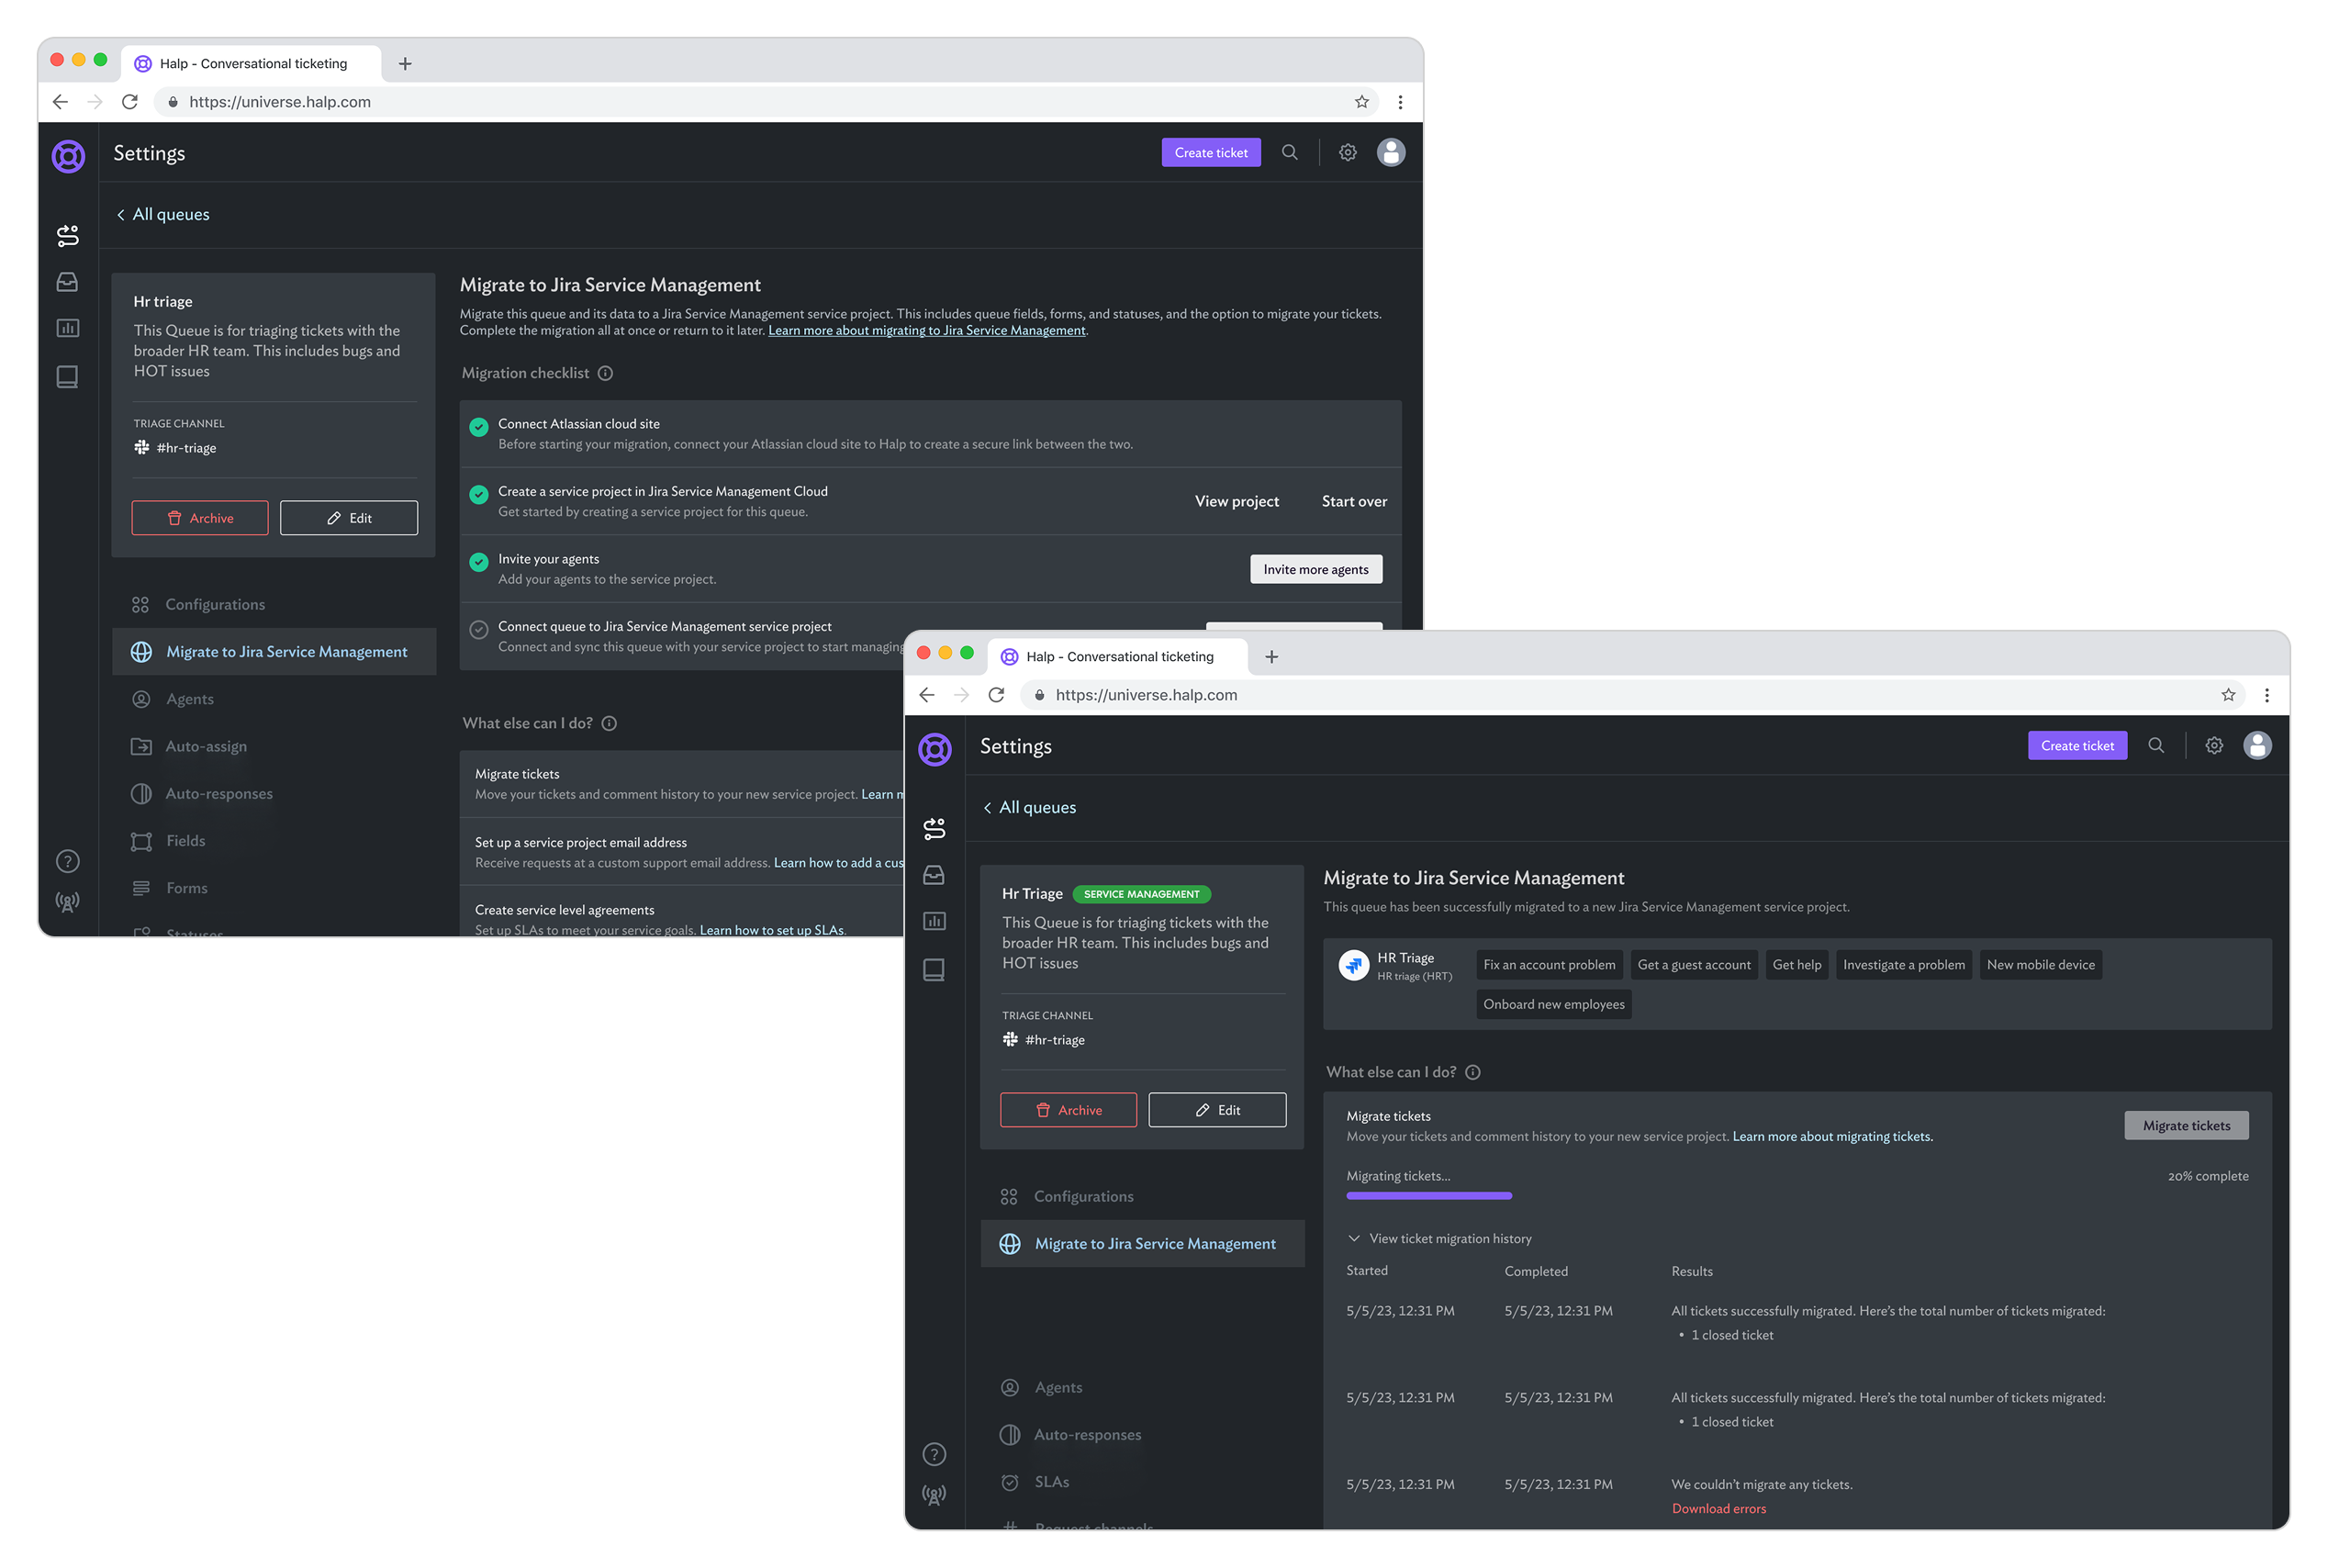Toggle the checkmark next to Connect Atlassian cloud site

[478, 427]
